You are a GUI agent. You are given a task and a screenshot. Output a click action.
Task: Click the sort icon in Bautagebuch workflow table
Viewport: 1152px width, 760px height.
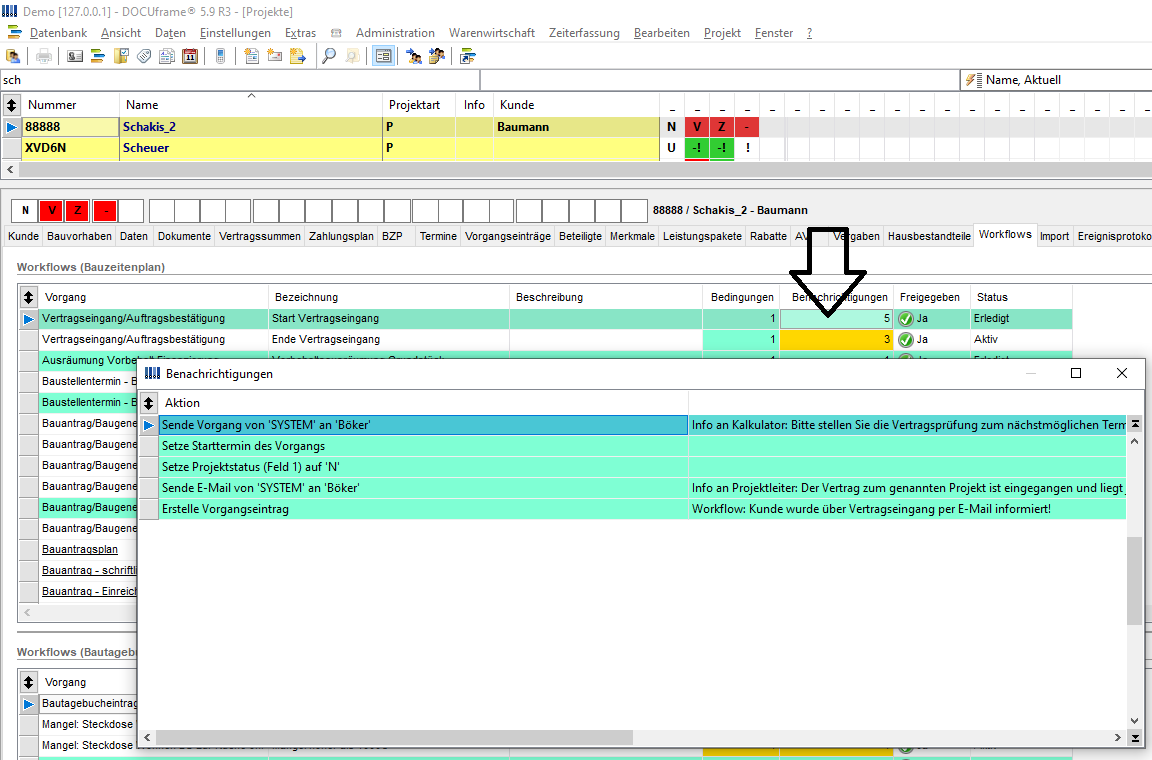click(x=28, y=682)
